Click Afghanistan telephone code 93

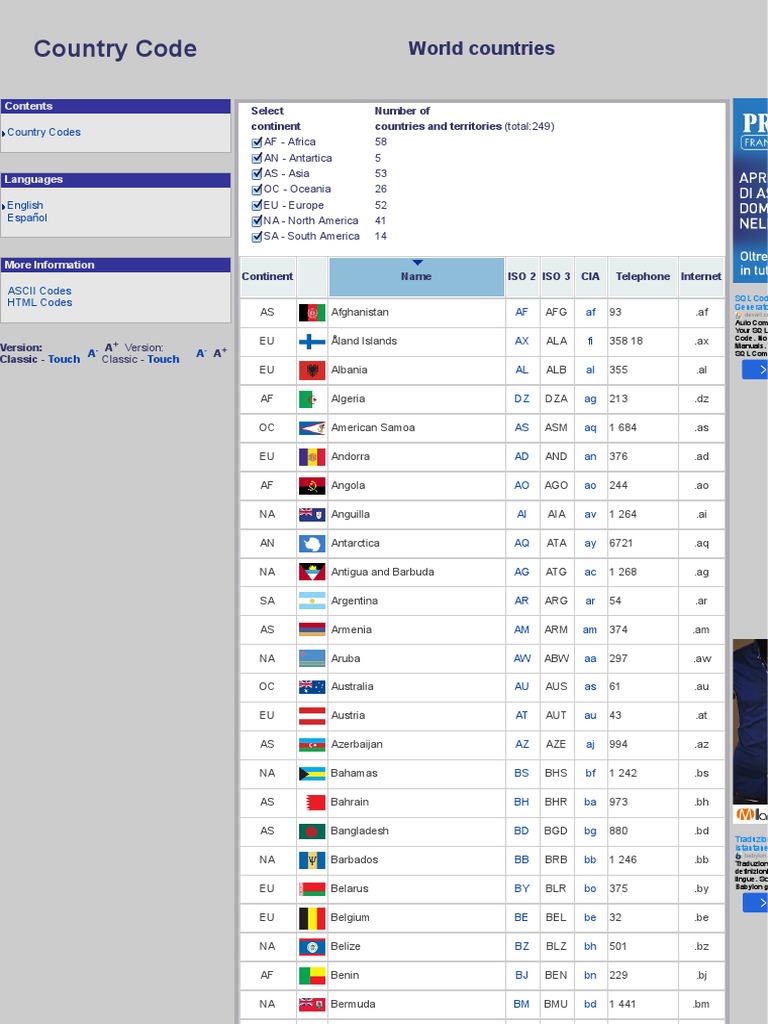[616, 313]
